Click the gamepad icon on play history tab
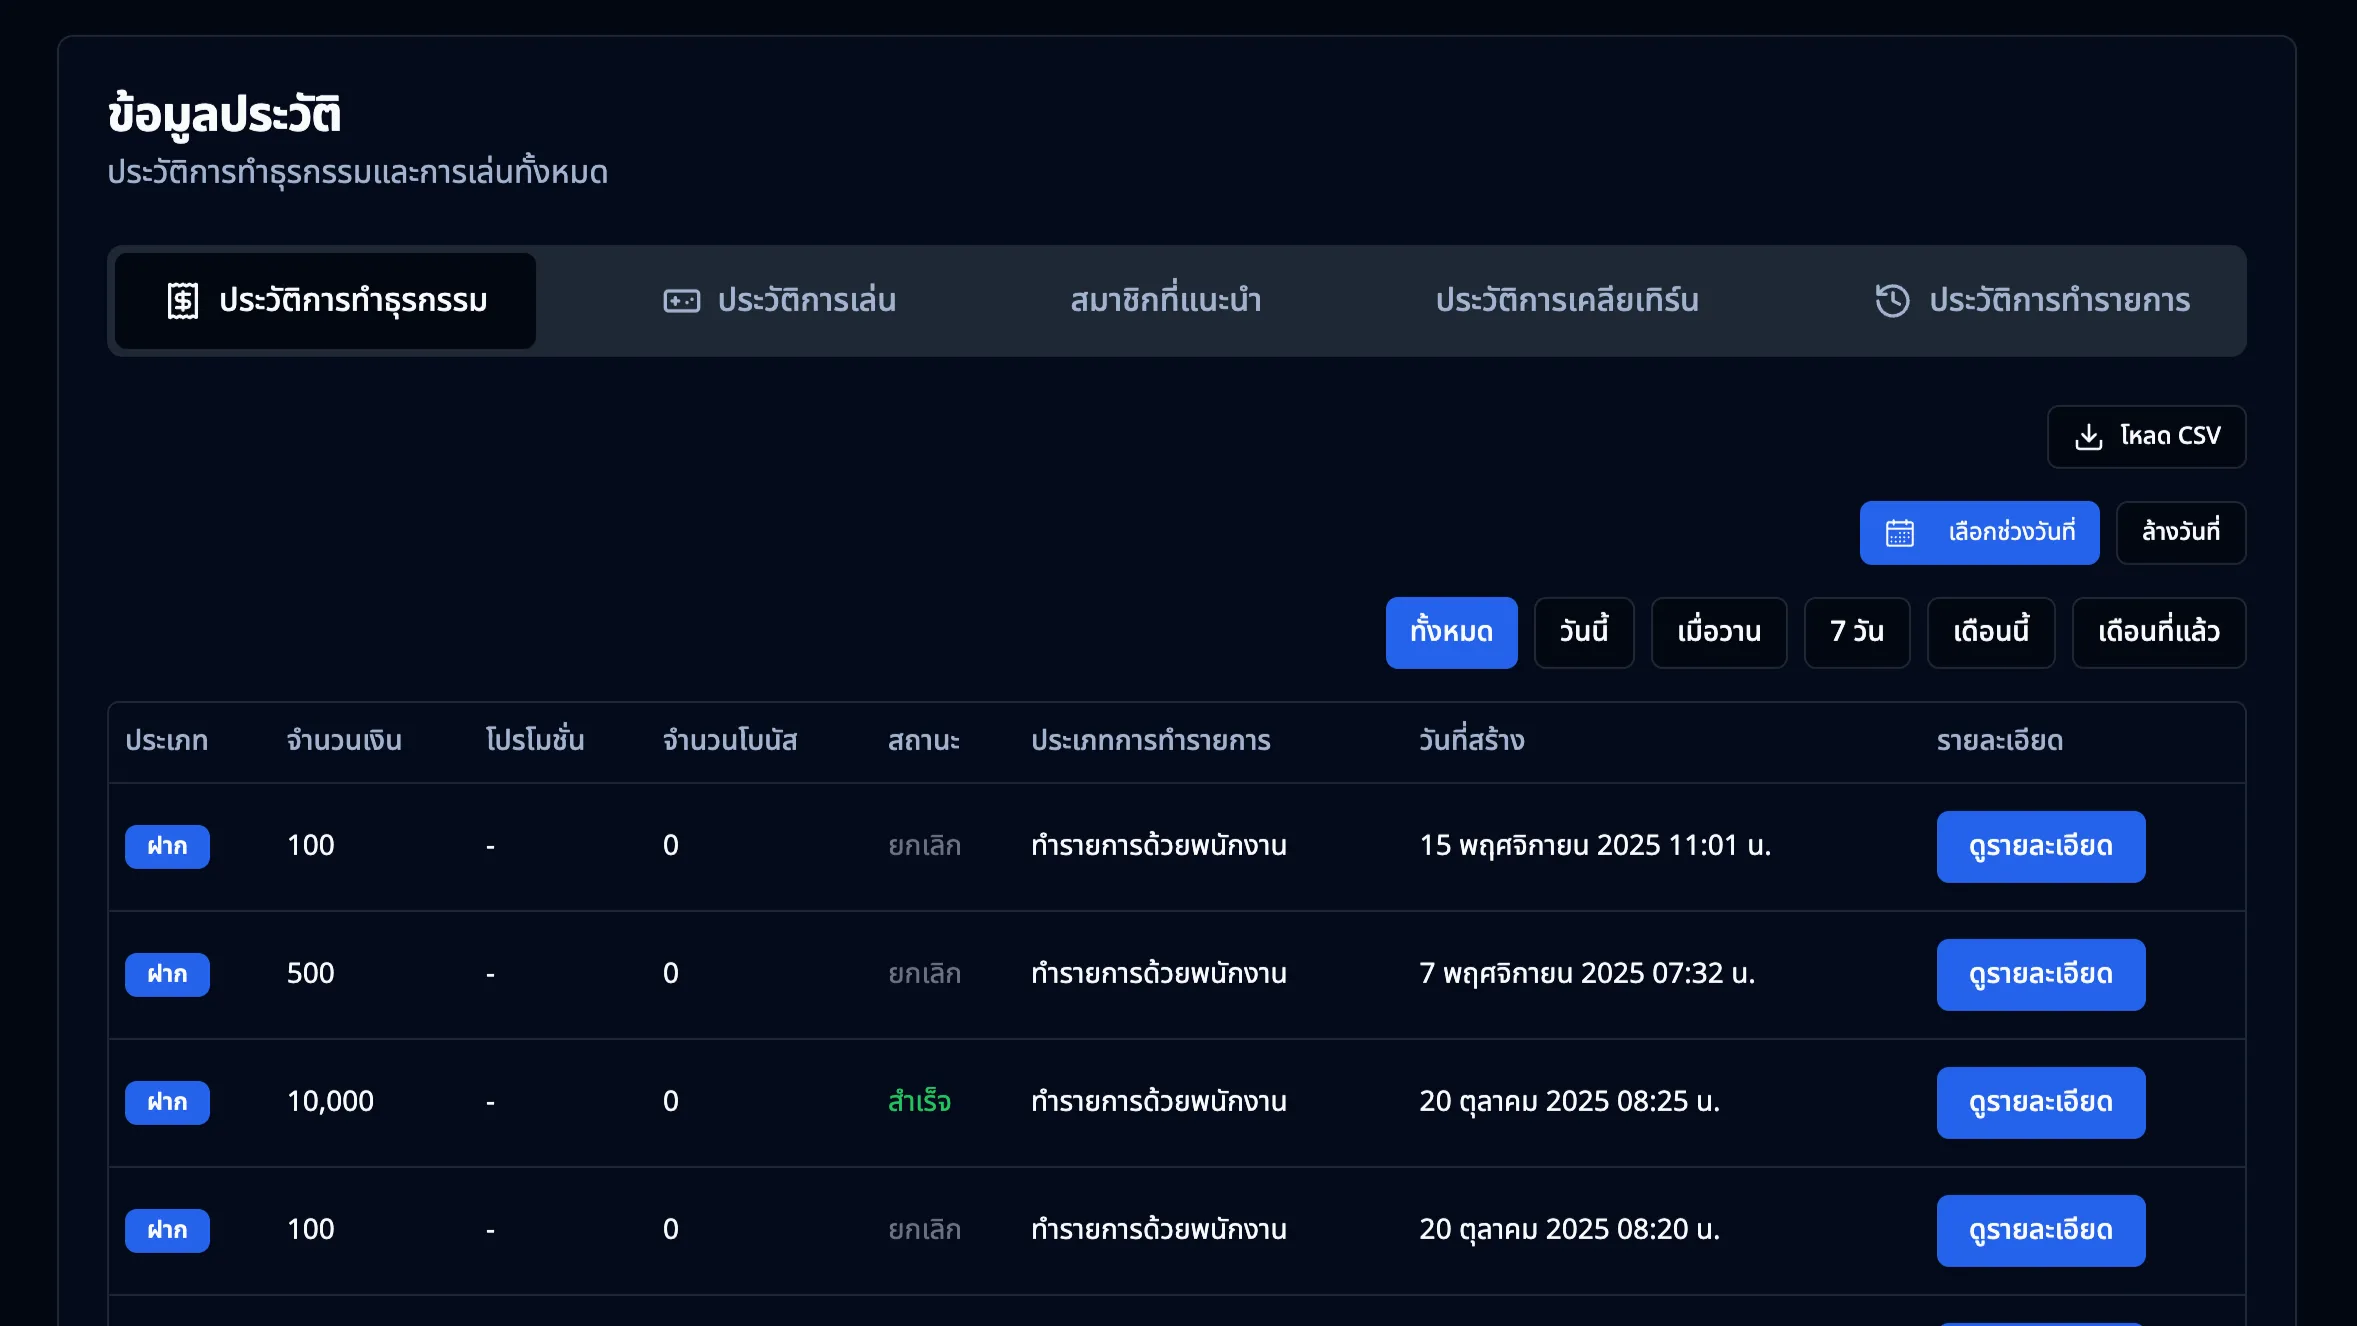Image resolution: width=2357 pixels, height=1326 pixels. [x=681, y=301]
